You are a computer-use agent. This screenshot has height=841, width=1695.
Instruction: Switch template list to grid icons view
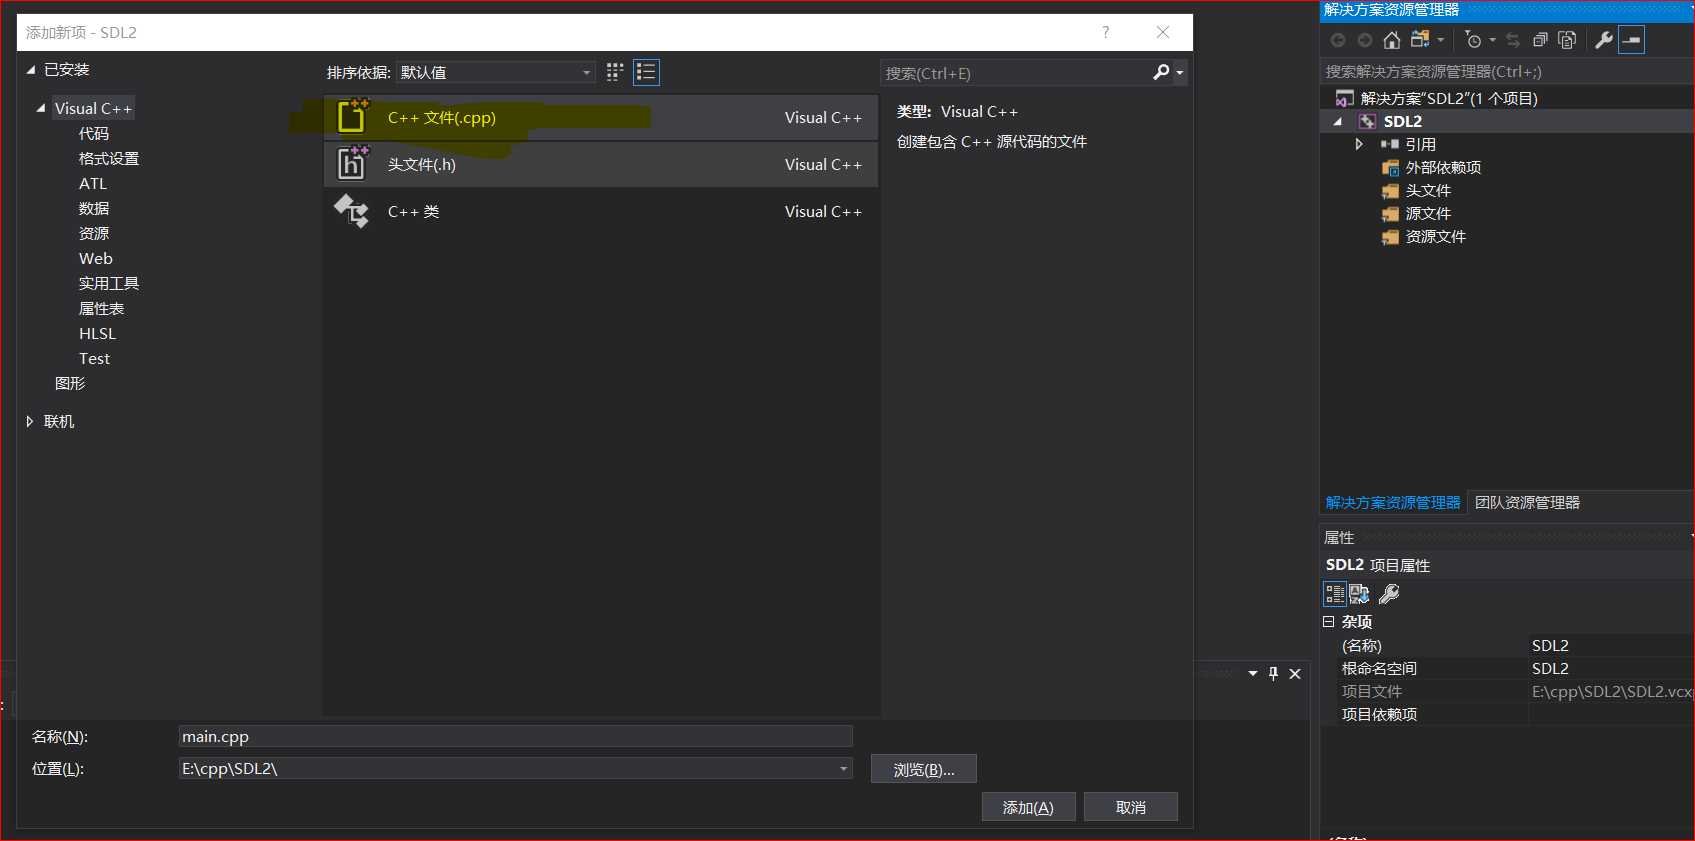[x=615, y=72]
